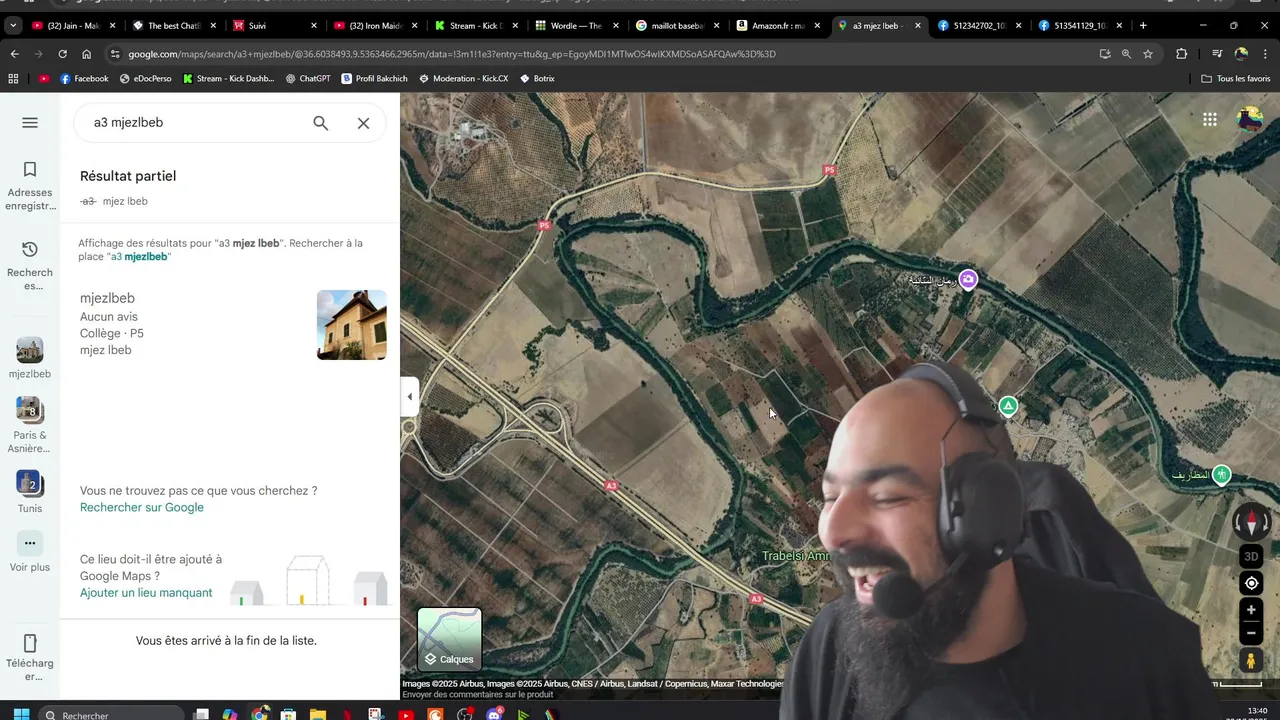The width and height of the screenshot is (1280, 720).
Task: Open Adresses enregistrées in the sidebar
Action: 30,186
